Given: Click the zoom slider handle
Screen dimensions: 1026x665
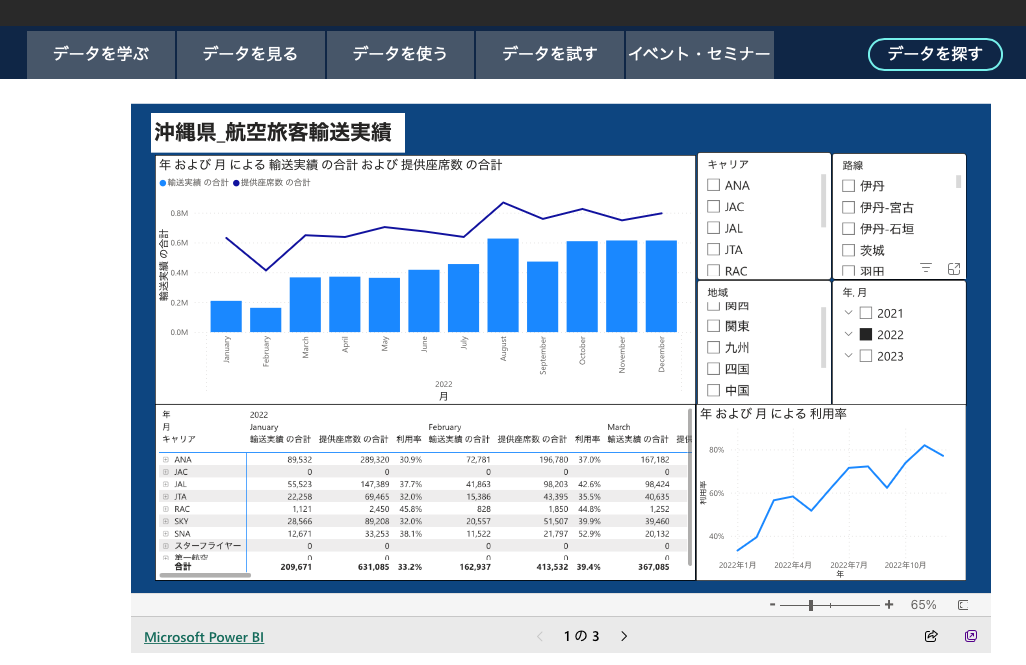Looking at the screenshot, I should tap(811, 605).
